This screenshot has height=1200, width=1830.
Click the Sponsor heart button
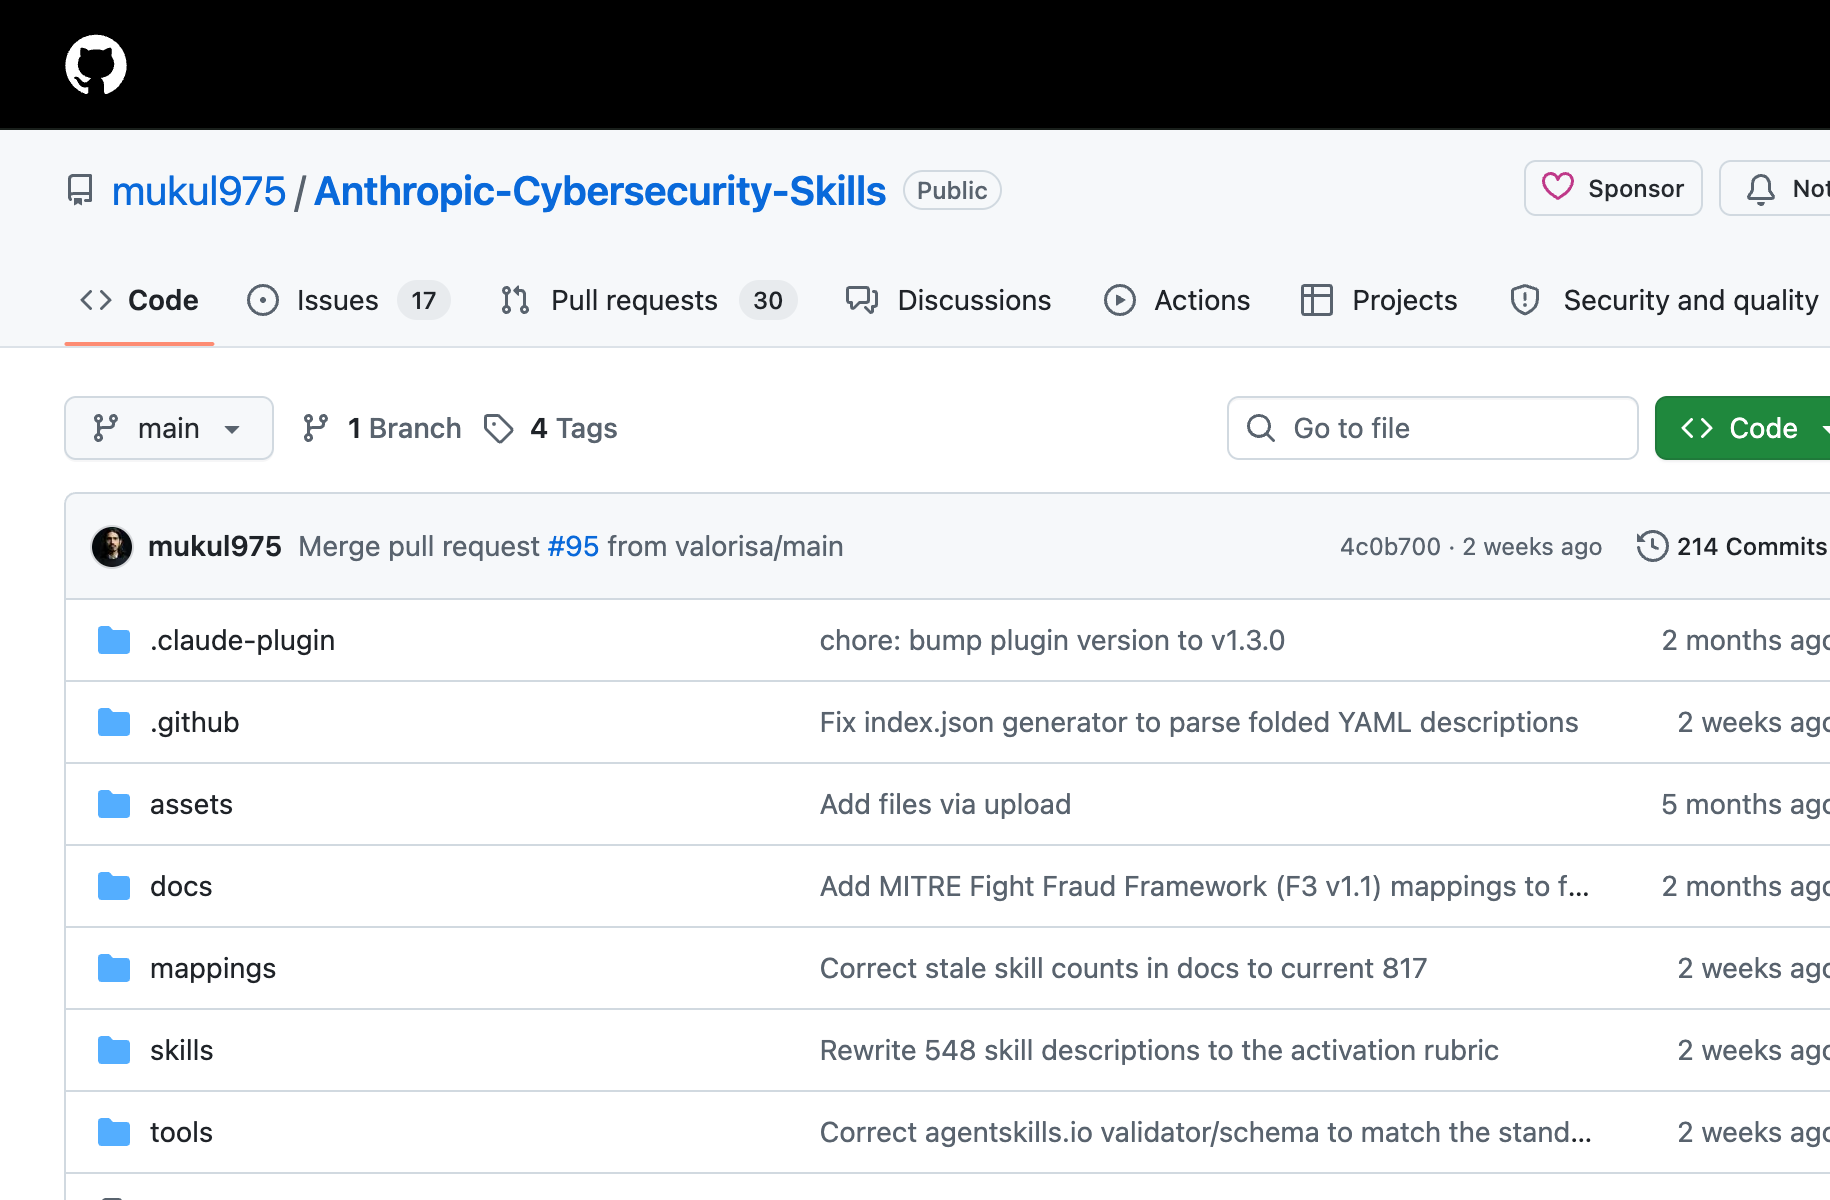click(1613, 188)
